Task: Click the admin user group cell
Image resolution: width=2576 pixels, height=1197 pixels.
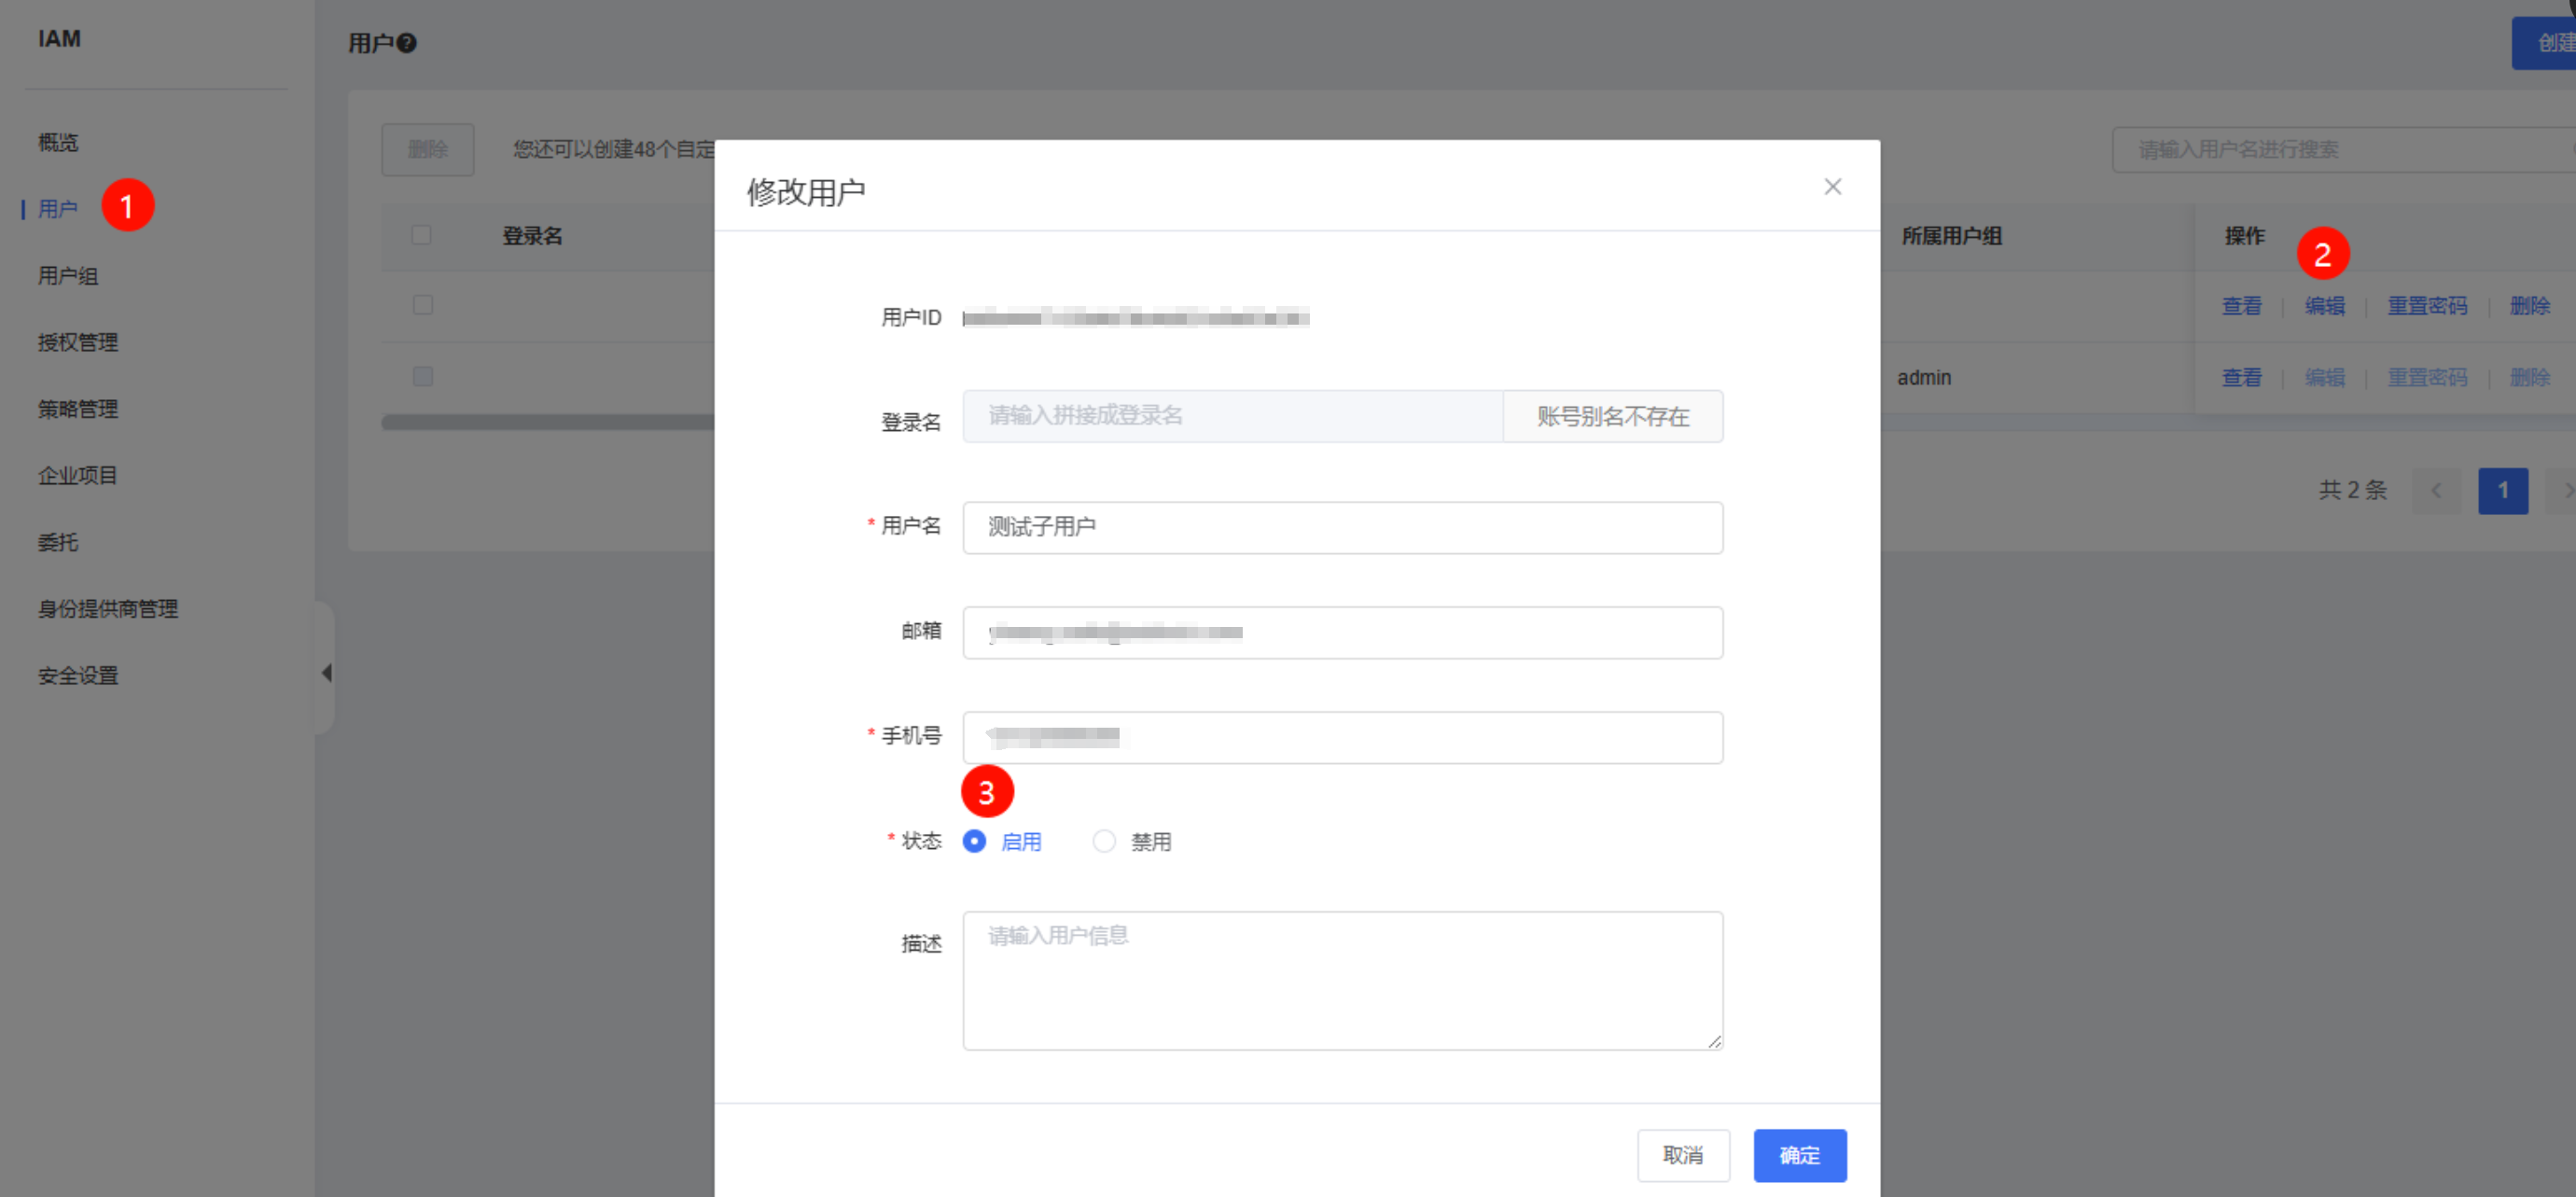Action: point(1924,378)
